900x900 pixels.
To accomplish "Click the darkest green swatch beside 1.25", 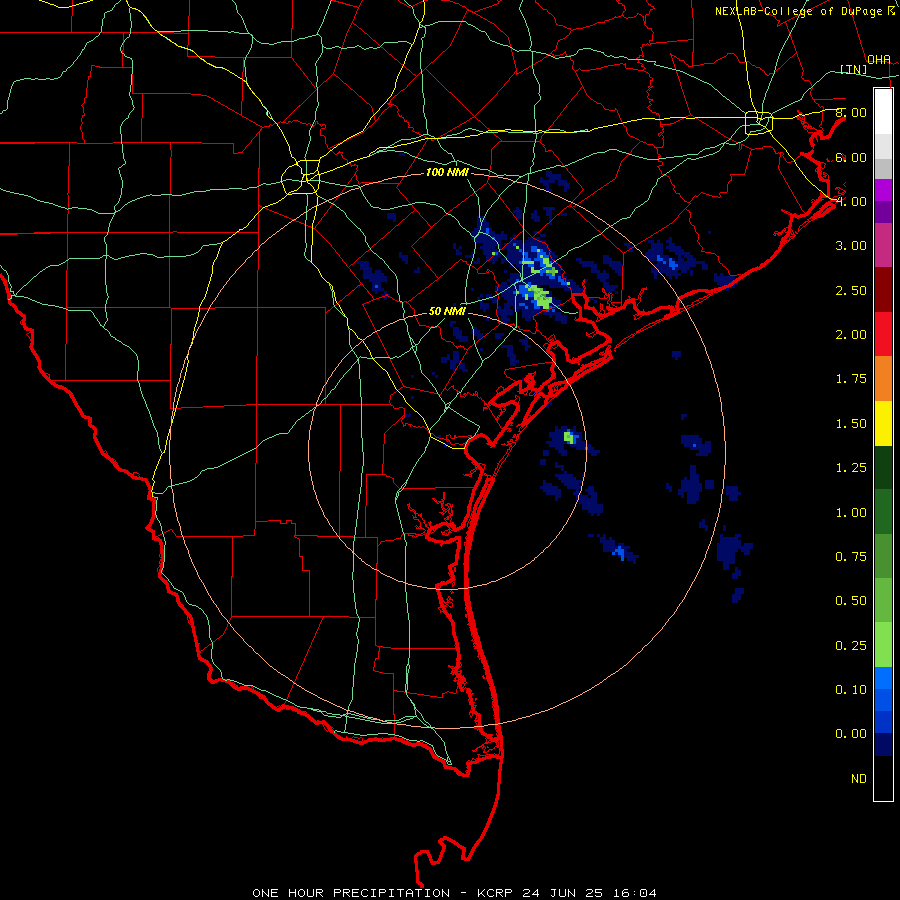I will click(x=883, y=467).
